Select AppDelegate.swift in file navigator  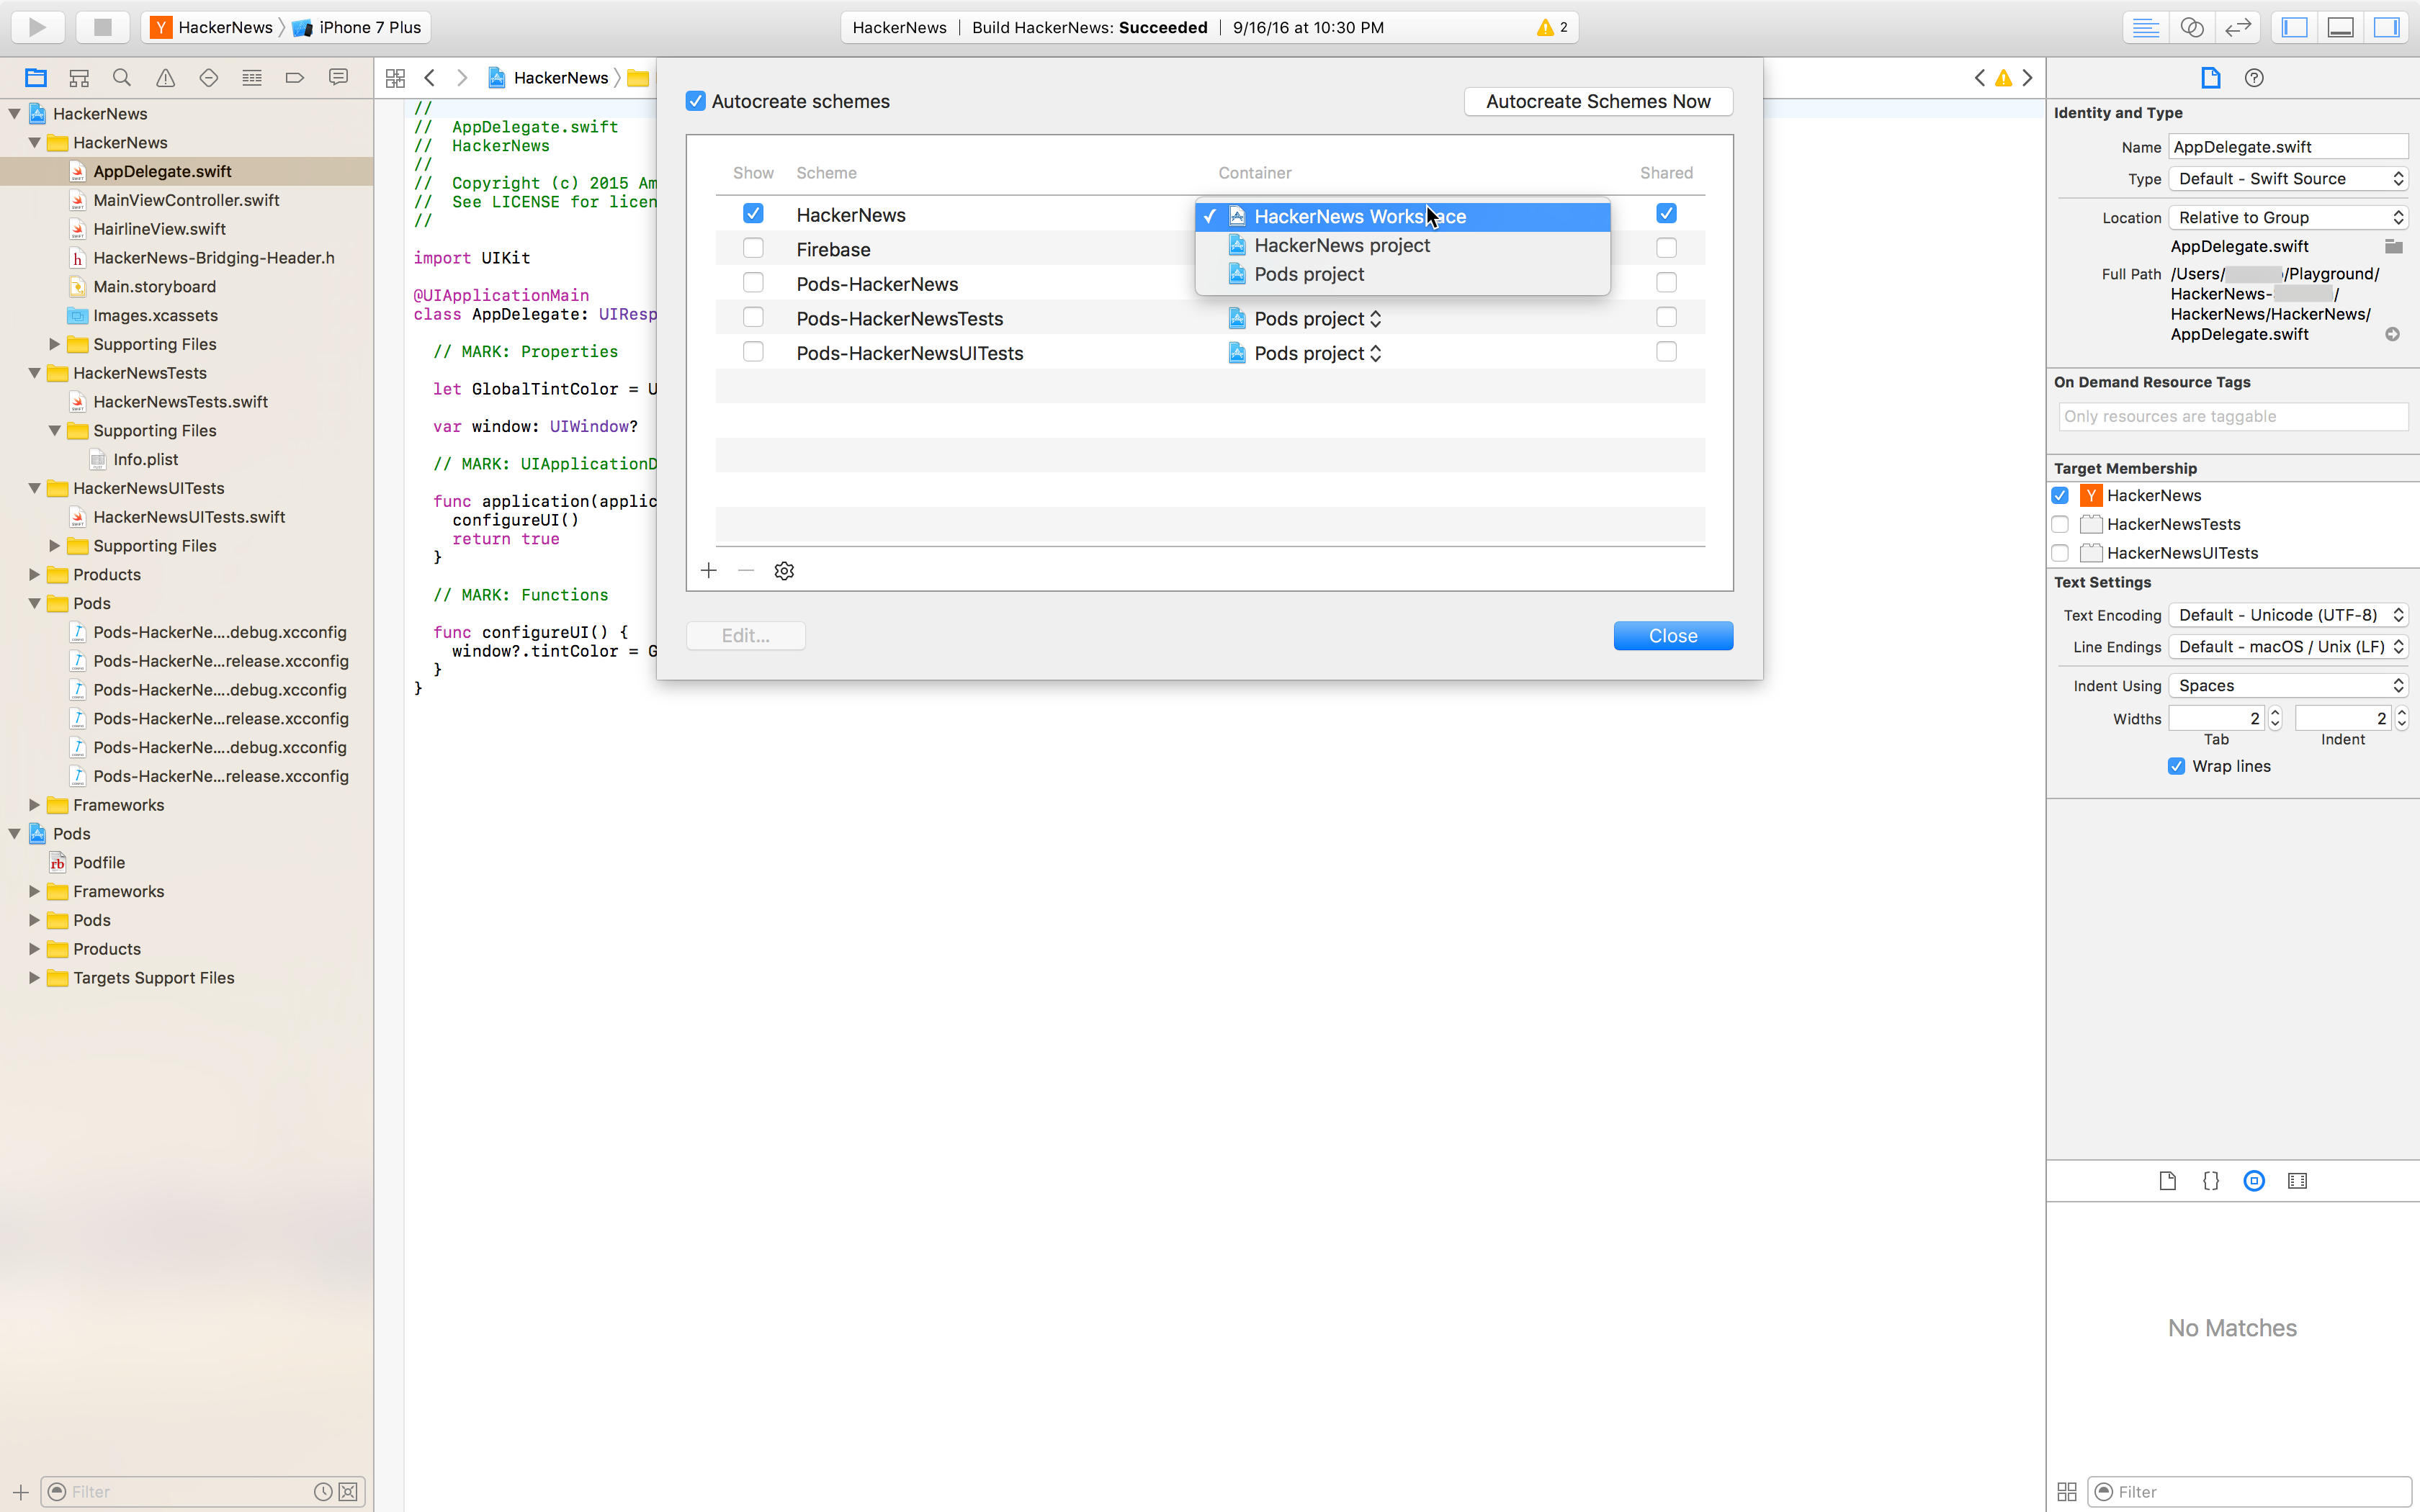[162, 171]
